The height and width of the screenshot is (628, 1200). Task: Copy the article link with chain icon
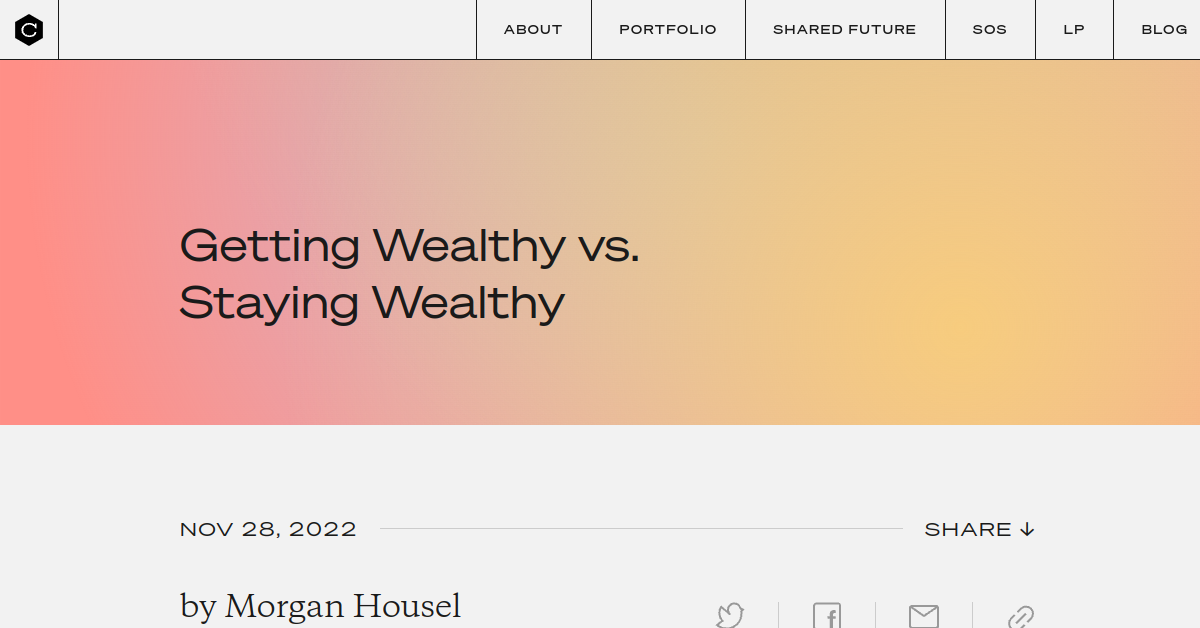1020,617
